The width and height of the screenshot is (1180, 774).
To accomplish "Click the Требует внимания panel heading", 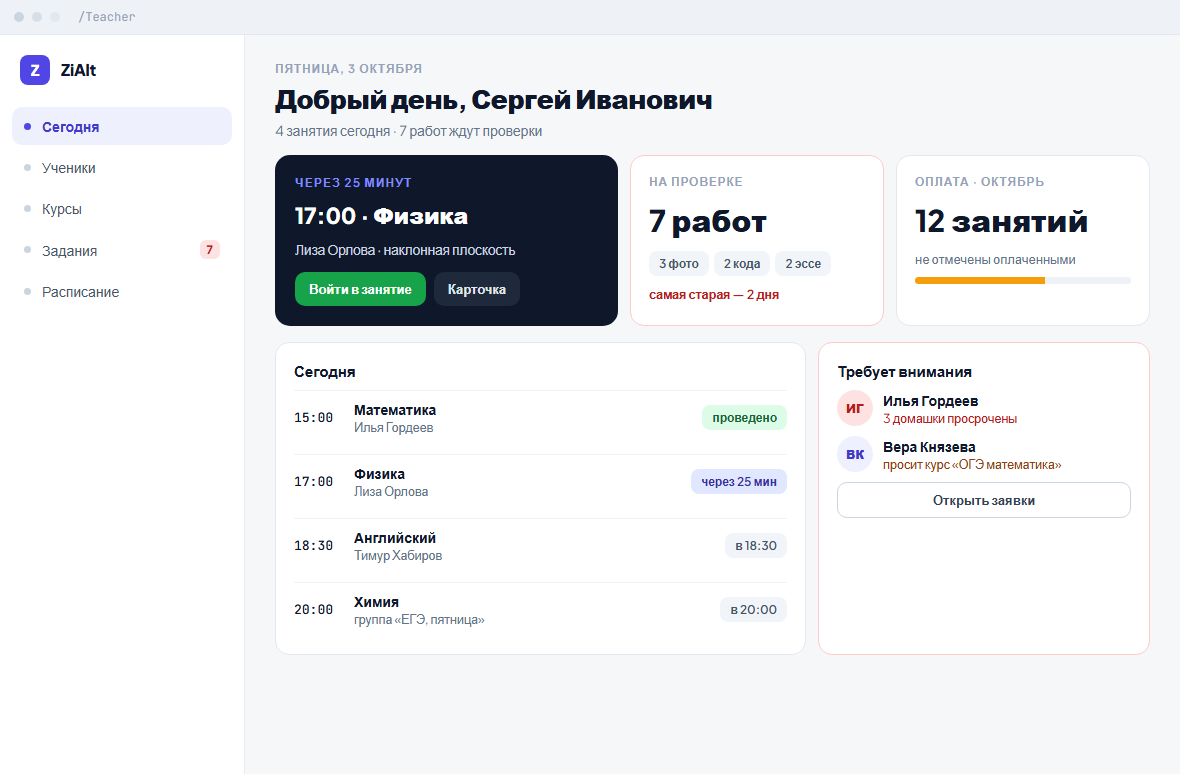I will 905,372.
